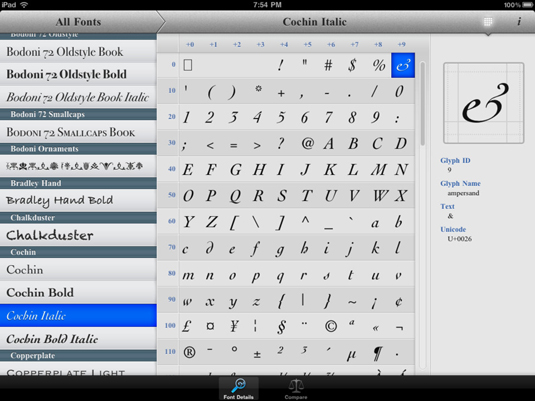The height and width of the screenshot is (401, 535).
Task: Select the Bodoni 72 Smallcaps Book font
Action: [78, 132]
